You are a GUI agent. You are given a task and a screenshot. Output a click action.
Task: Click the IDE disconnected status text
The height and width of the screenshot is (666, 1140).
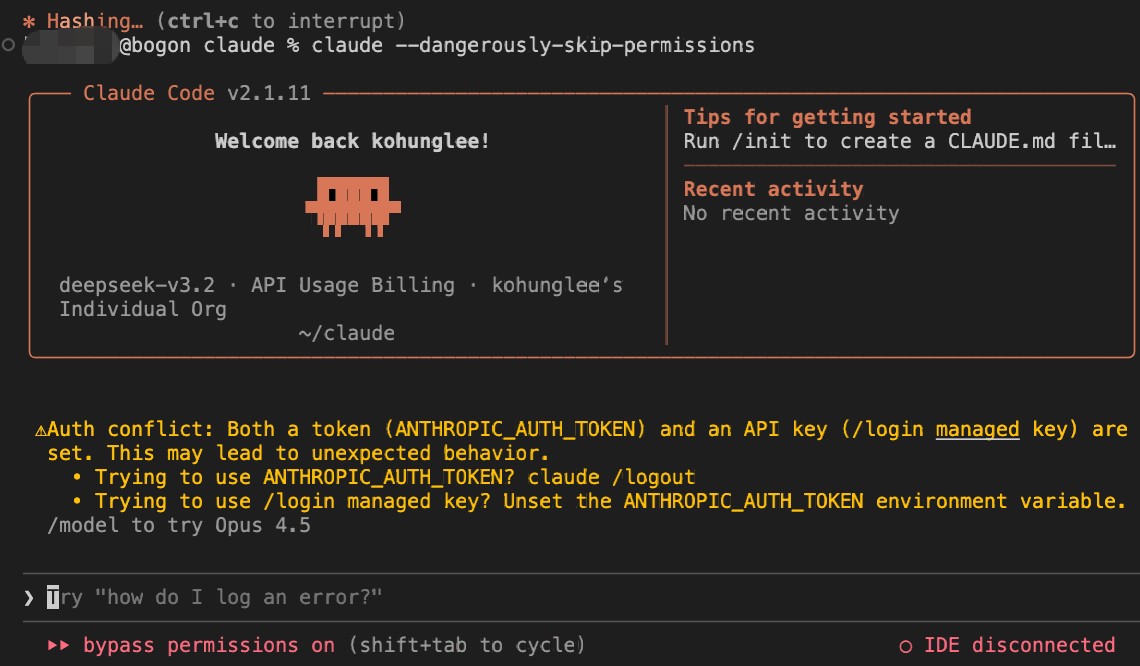click(x=1019, y=646)
